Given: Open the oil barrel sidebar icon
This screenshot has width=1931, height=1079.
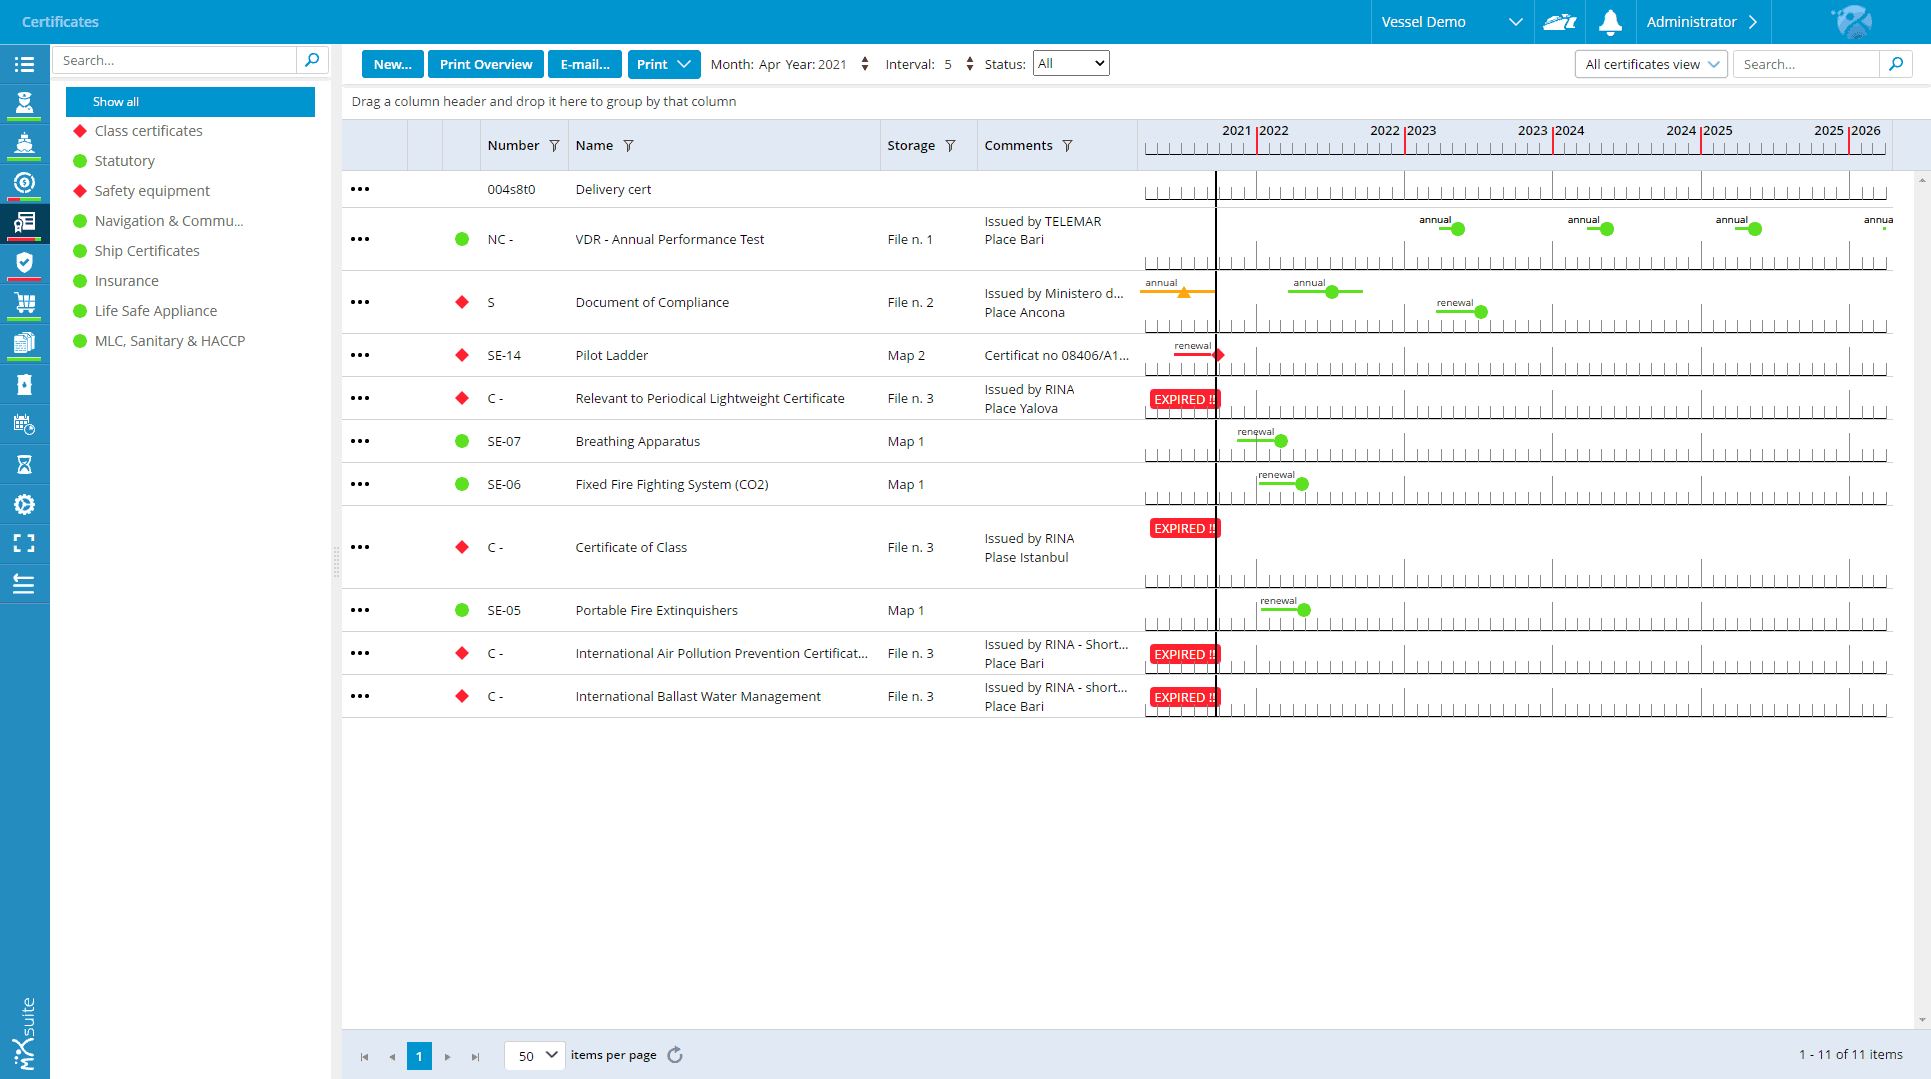Looking at the screenshot, I should pyautogui.click(x=24, y=384).
